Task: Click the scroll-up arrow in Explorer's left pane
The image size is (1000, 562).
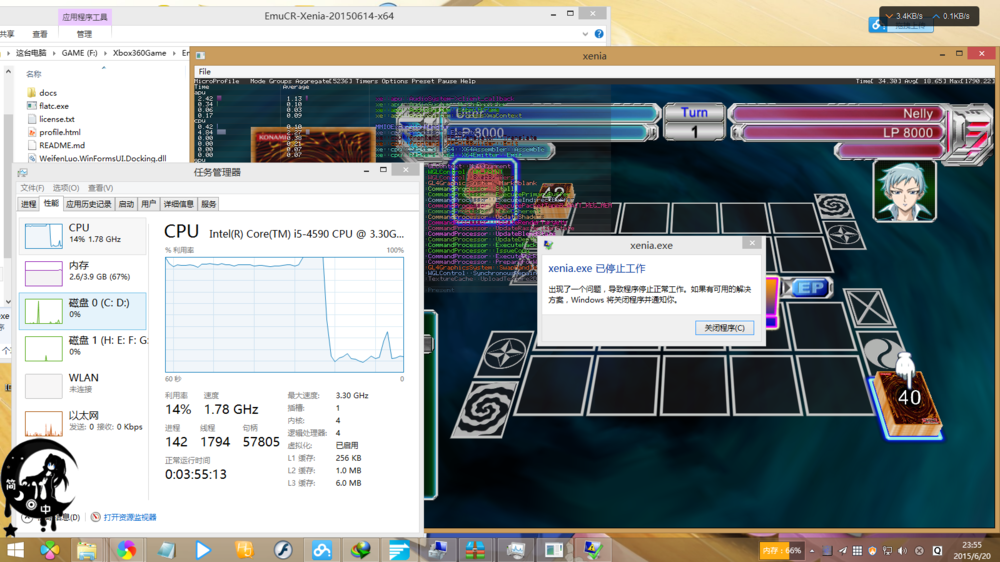Action: coord(8,72)
